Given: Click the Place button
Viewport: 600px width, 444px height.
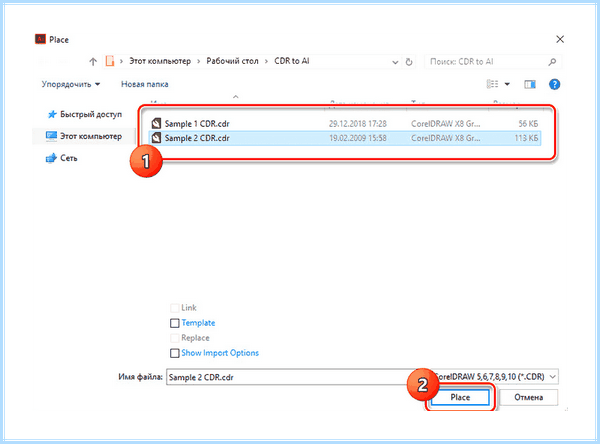Looking at the screenshot, I should [460, 397].
